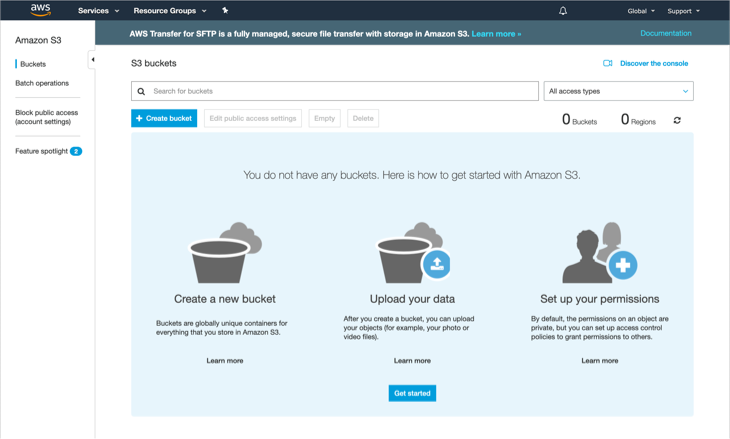Open the Support dropdown menu
The image size is (730, 439).
683,11
